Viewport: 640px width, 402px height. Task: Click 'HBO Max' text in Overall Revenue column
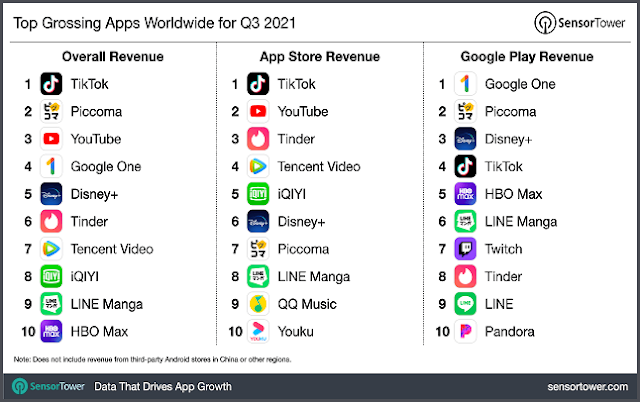coord(99,332)
